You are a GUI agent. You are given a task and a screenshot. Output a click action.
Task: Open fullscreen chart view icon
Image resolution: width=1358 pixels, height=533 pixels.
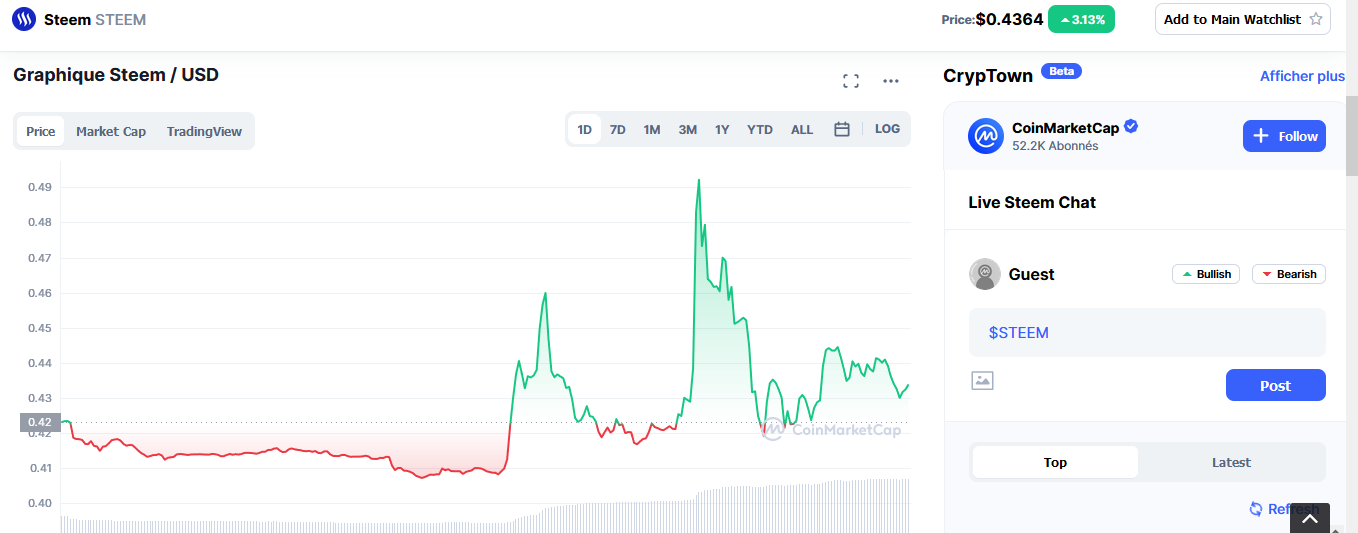851,81
